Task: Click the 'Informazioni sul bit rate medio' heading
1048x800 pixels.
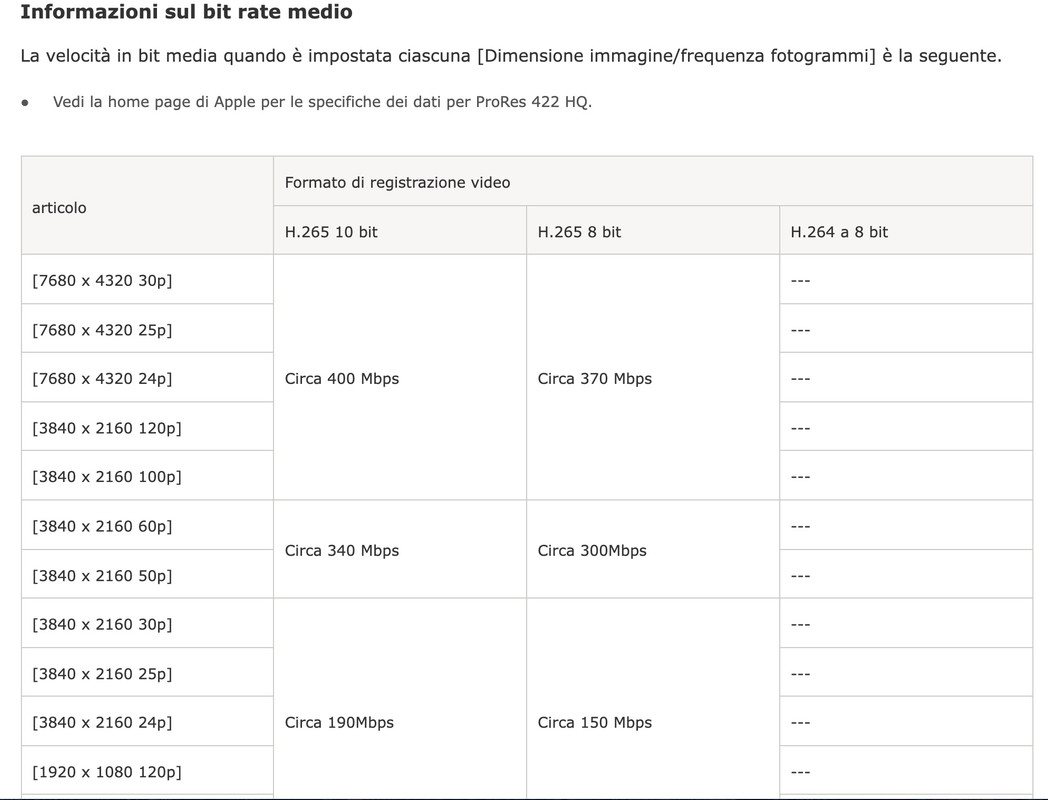Action: [x=186, y=12]
